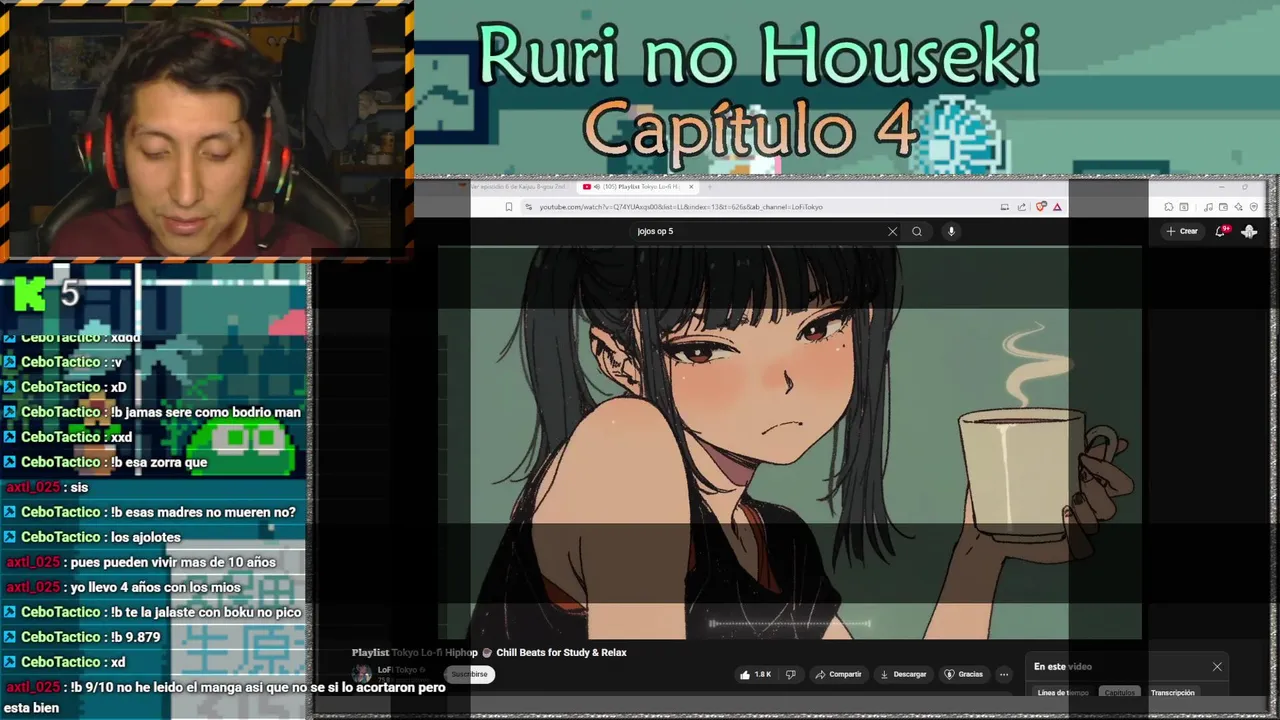Click the Crear button

(x=1182, y=231)
